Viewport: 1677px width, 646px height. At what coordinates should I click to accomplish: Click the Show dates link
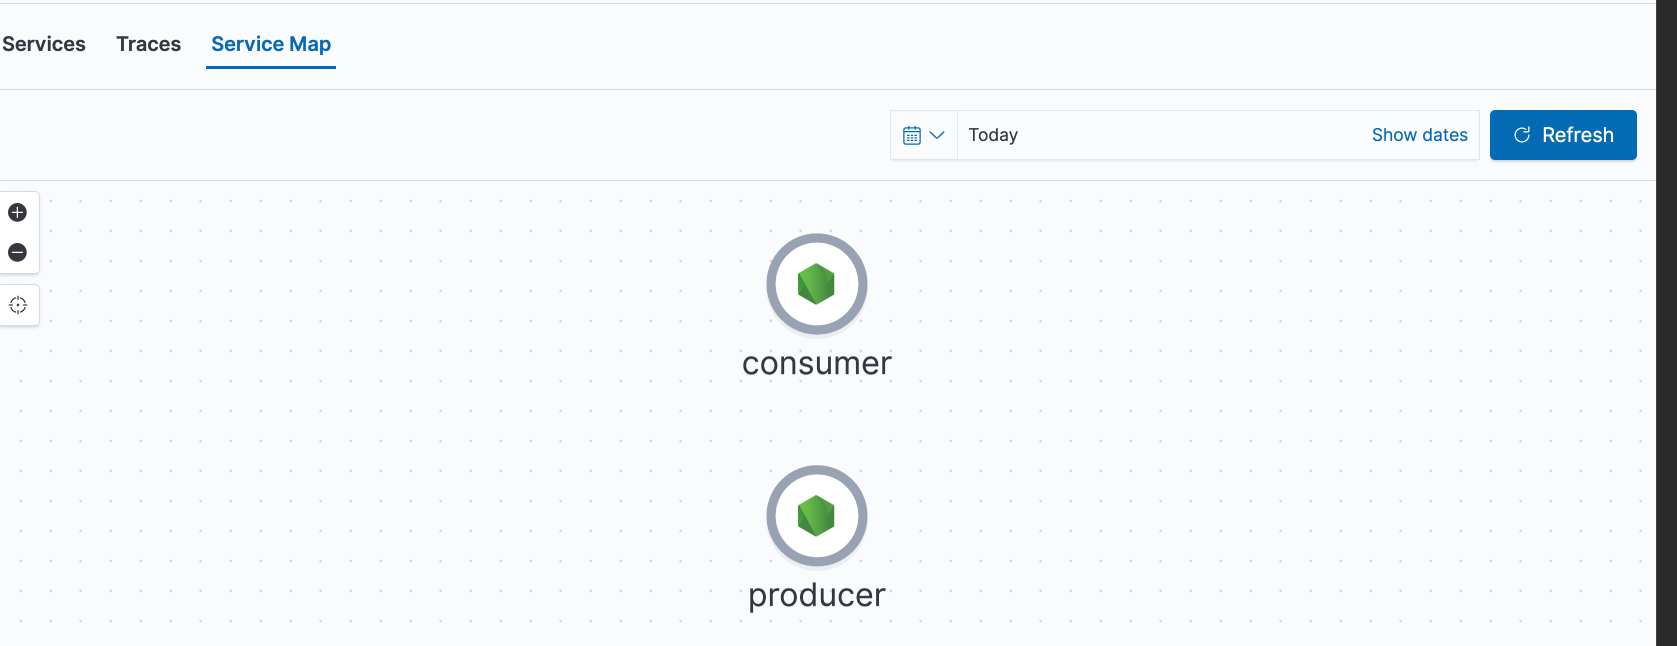point(1419,135)
